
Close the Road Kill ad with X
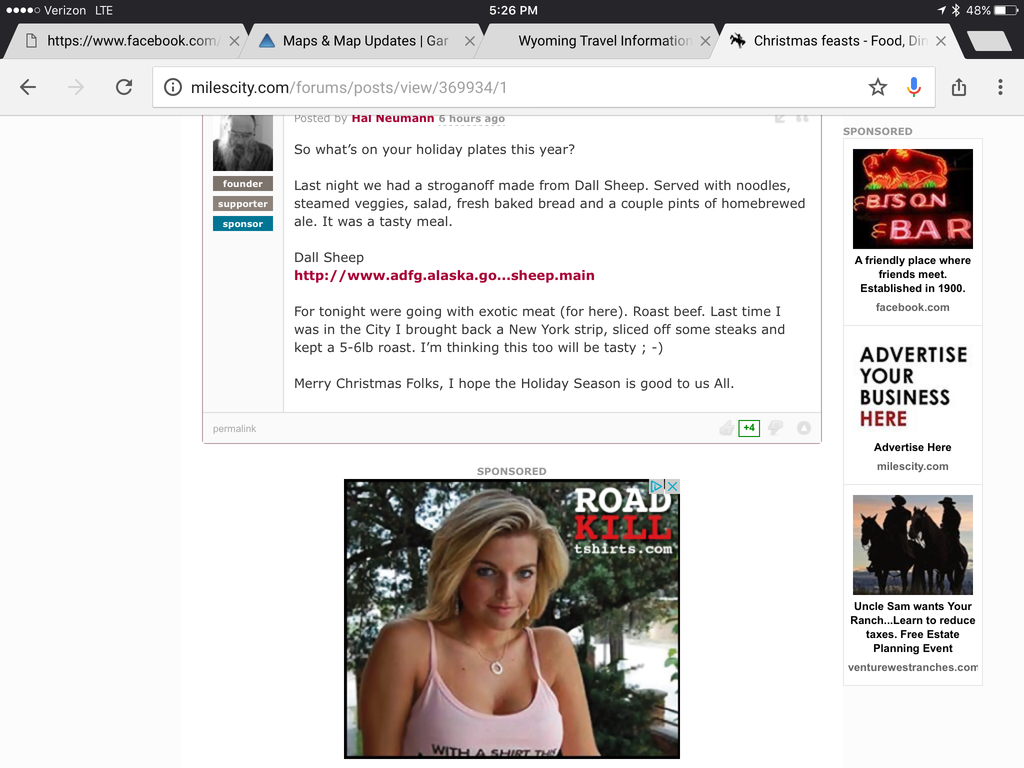tap(672, 486)
